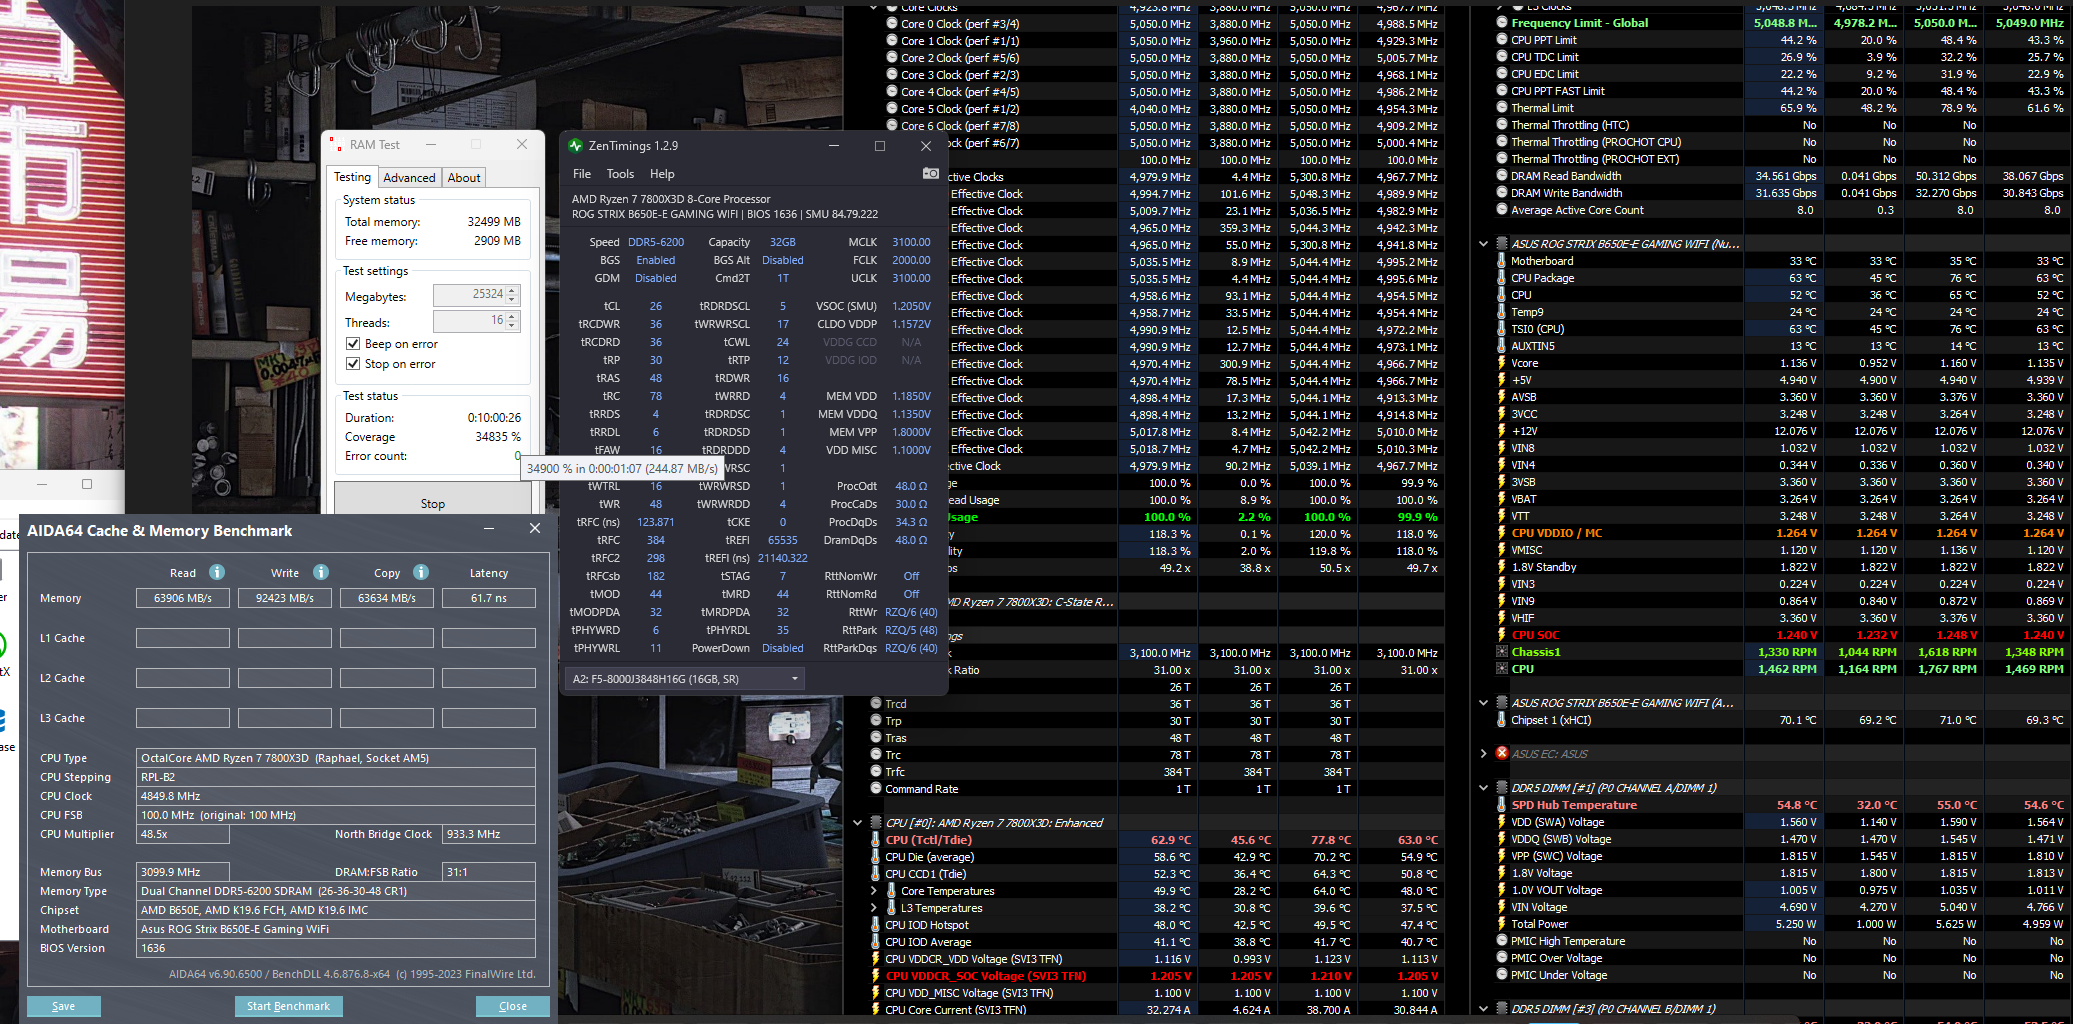Click the info icon beside Read
2073x1024 pixels.
217,572
